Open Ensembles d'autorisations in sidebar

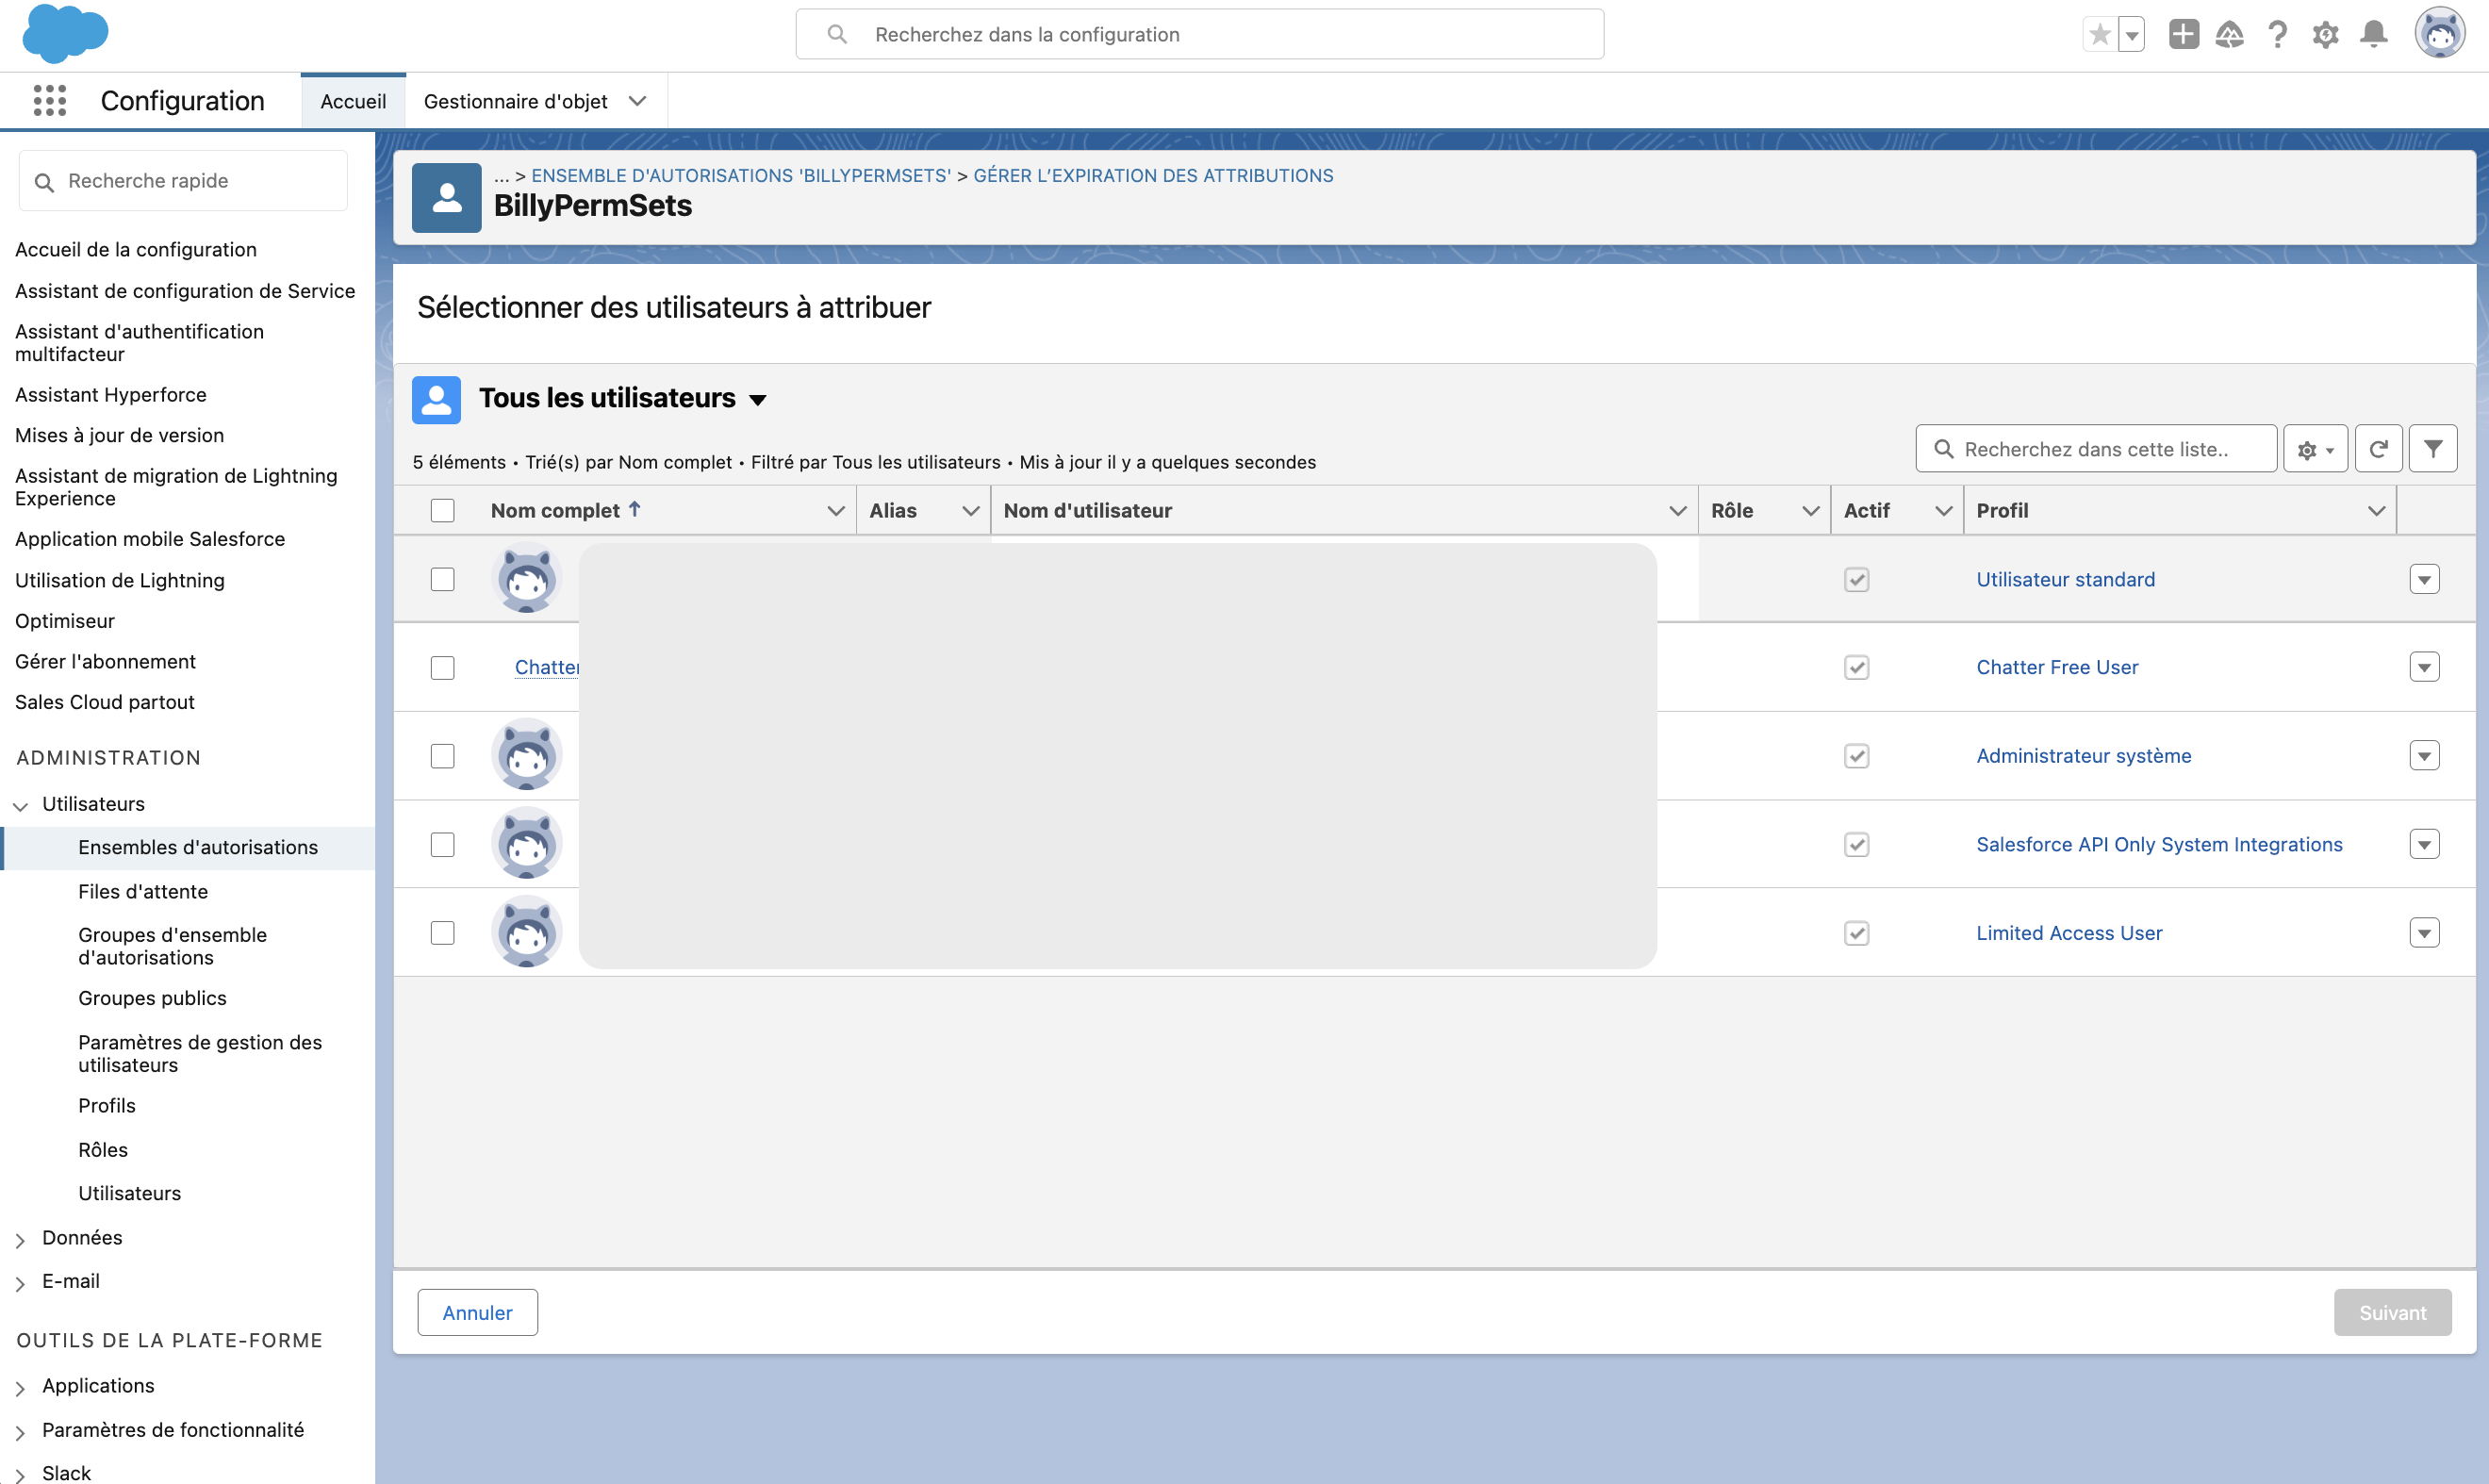[x=198, y=847]
